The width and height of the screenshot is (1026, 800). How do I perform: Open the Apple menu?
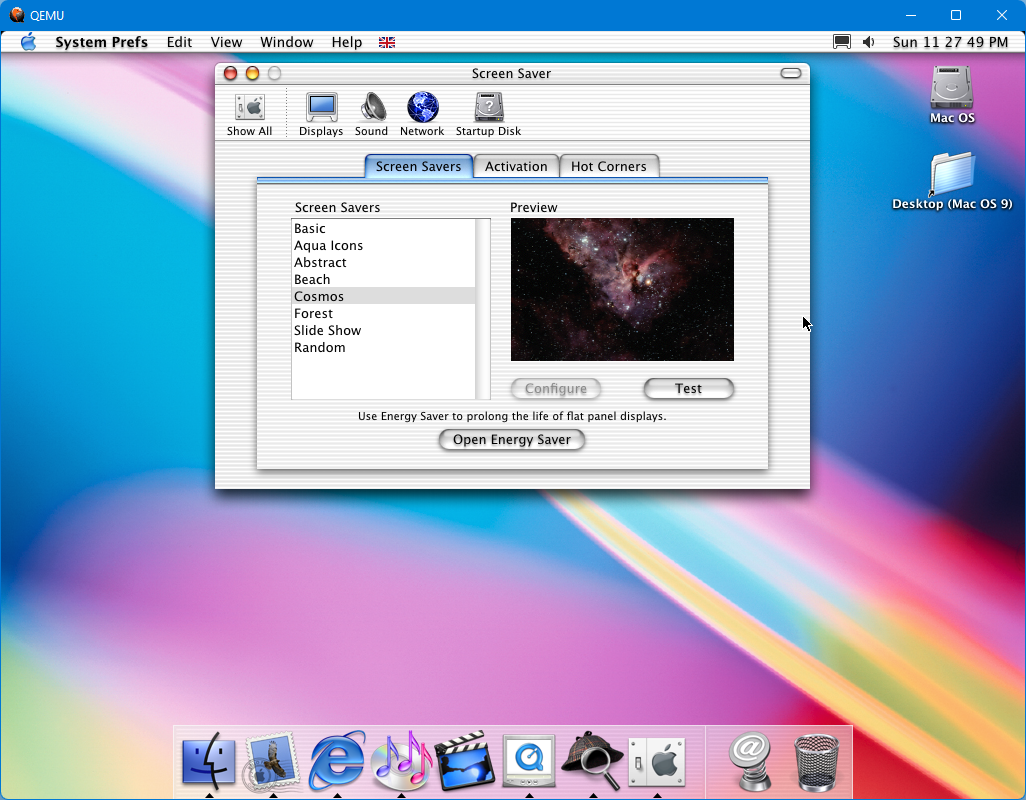28,42
